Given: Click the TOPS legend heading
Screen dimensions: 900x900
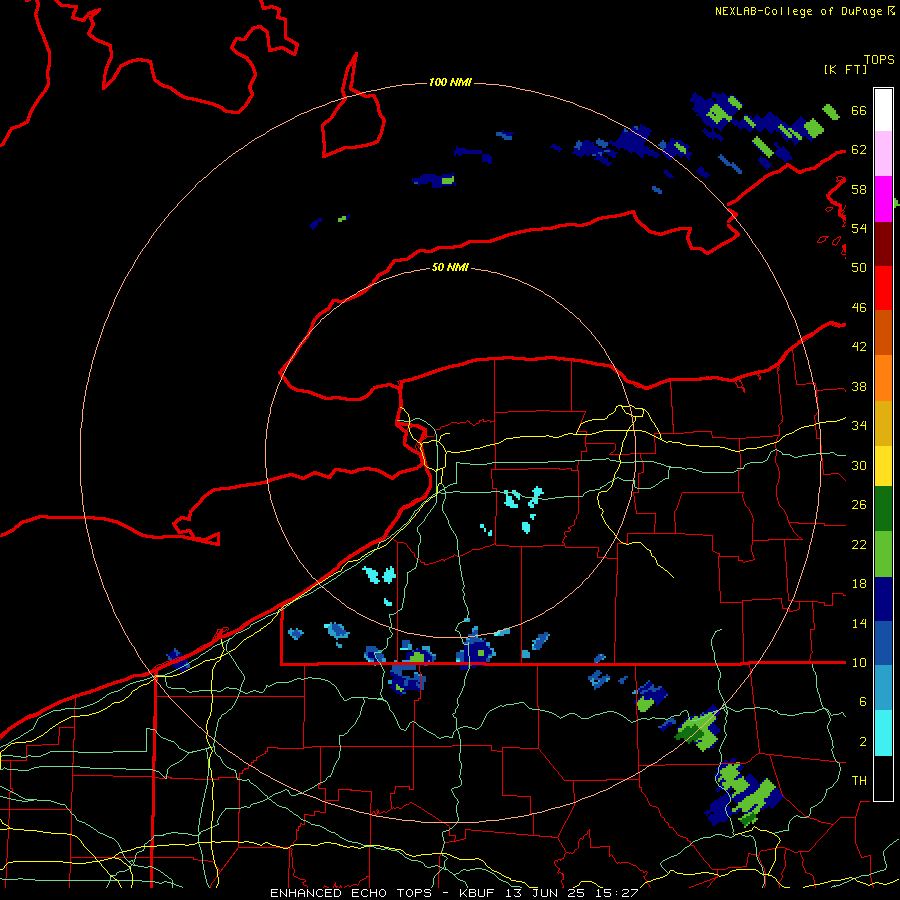Looking at the screenshot, I should click(879, 59).
